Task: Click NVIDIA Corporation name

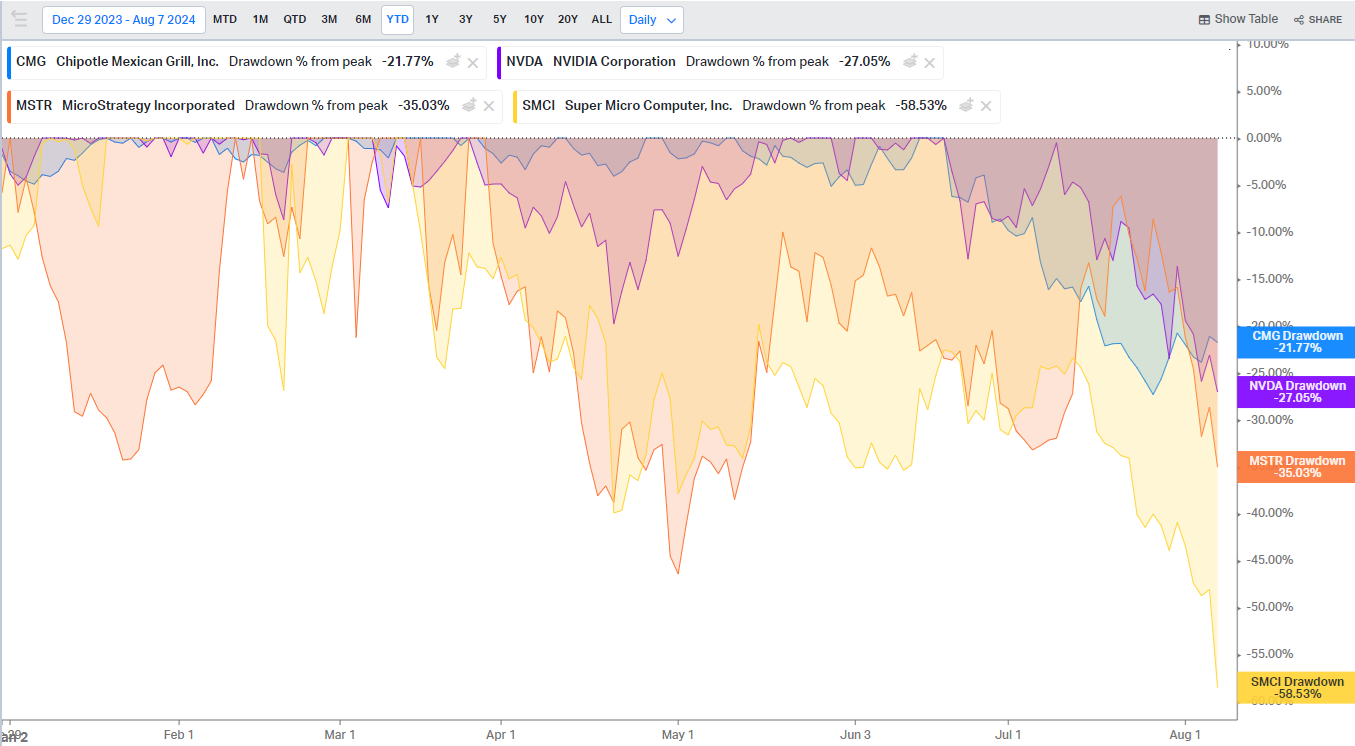Action: [614, 62]
